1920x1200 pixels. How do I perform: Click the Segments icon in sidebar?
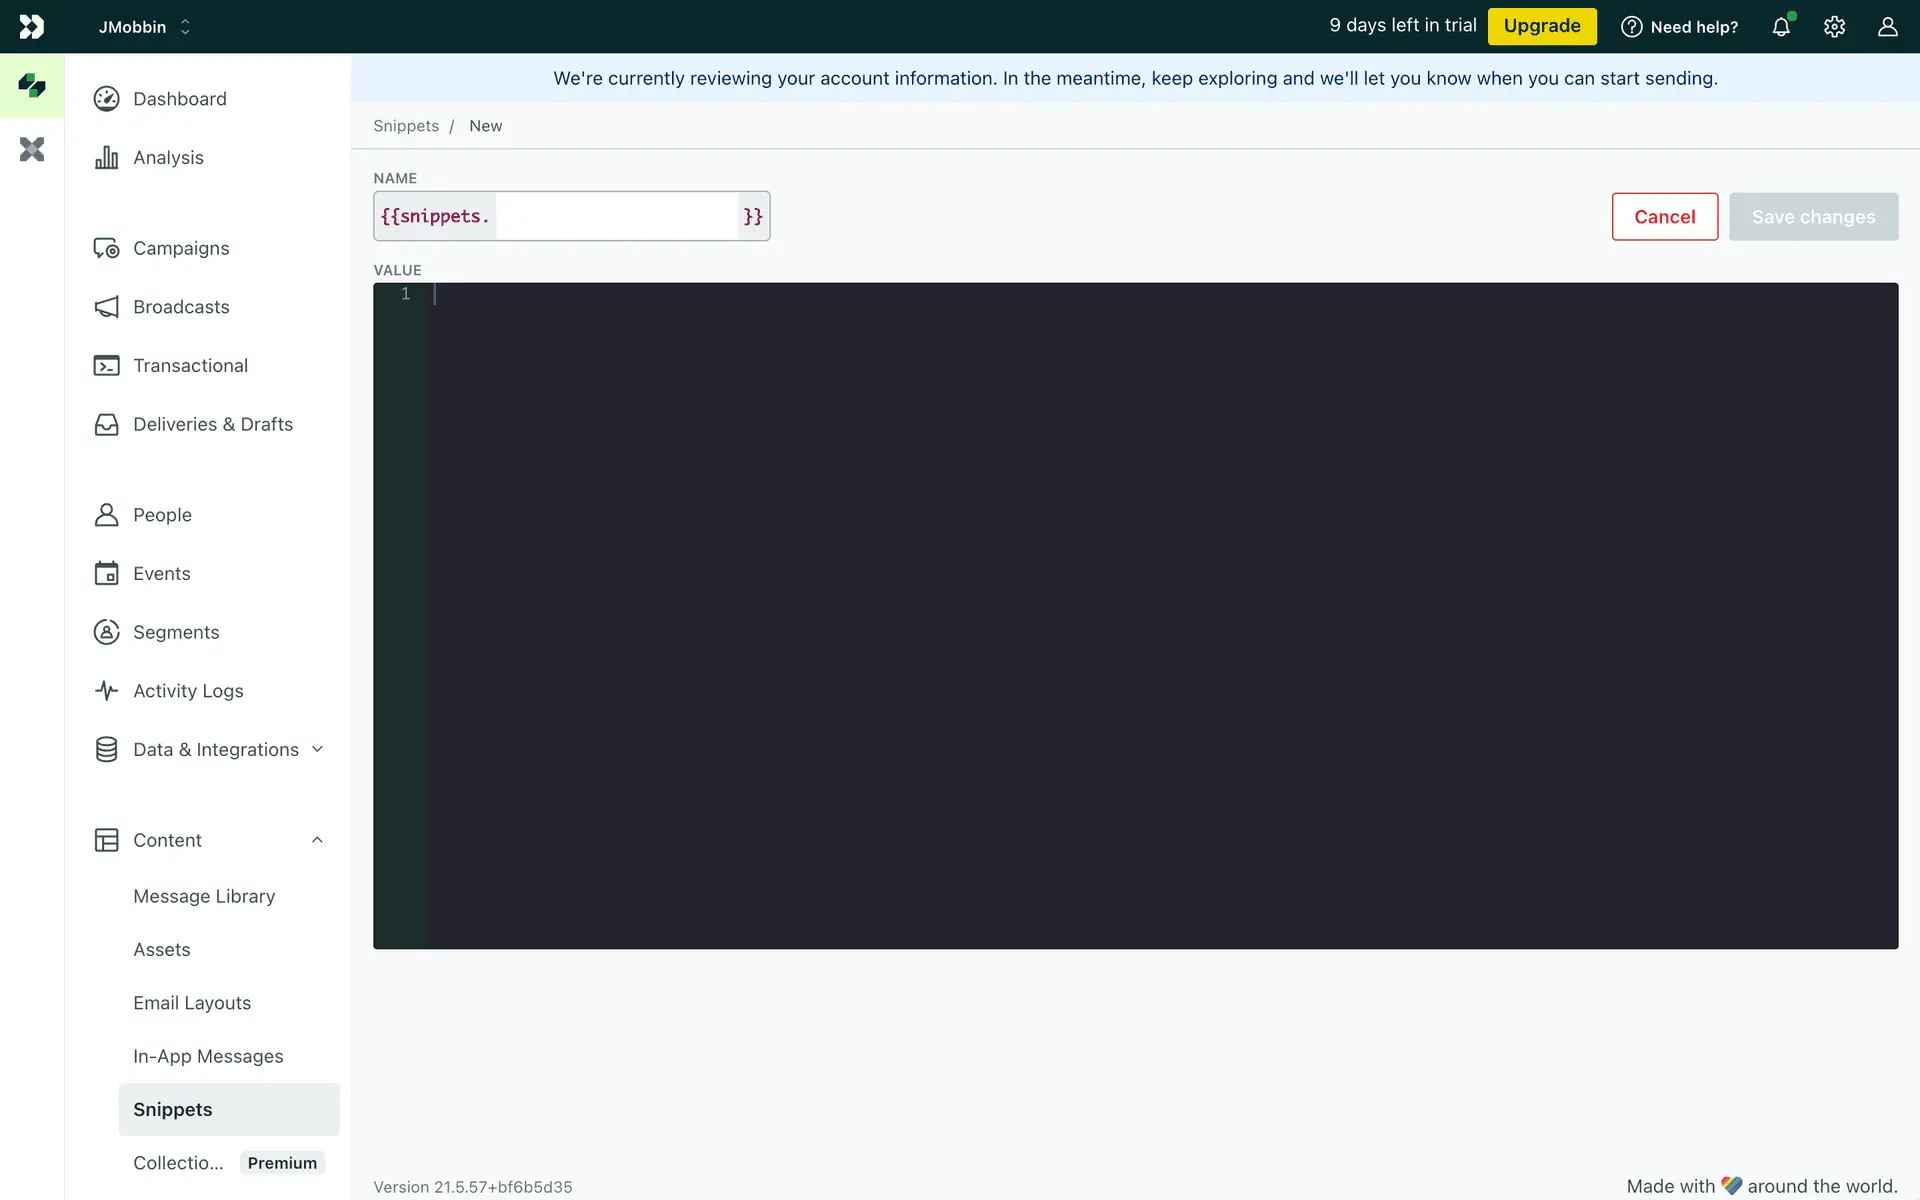(106, 632)
